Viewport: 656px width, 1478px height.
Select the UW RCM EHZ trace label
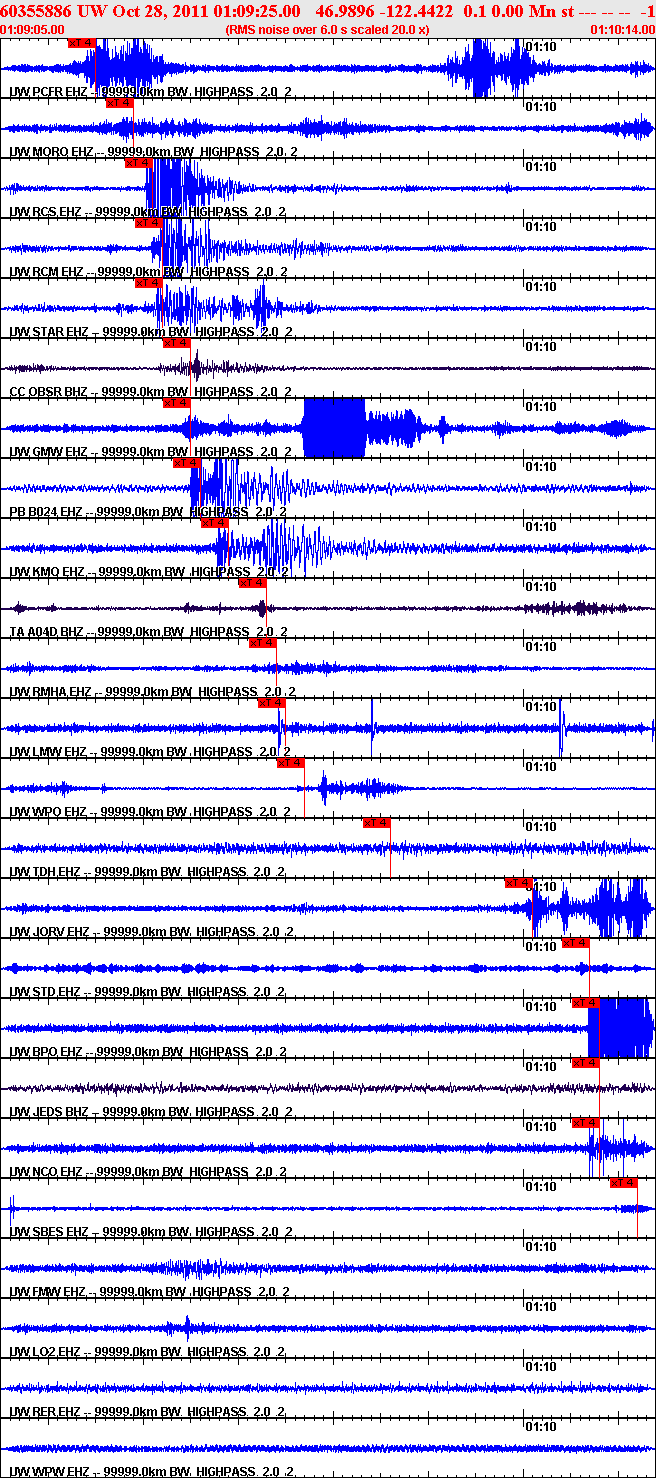(x=150, y=272)
